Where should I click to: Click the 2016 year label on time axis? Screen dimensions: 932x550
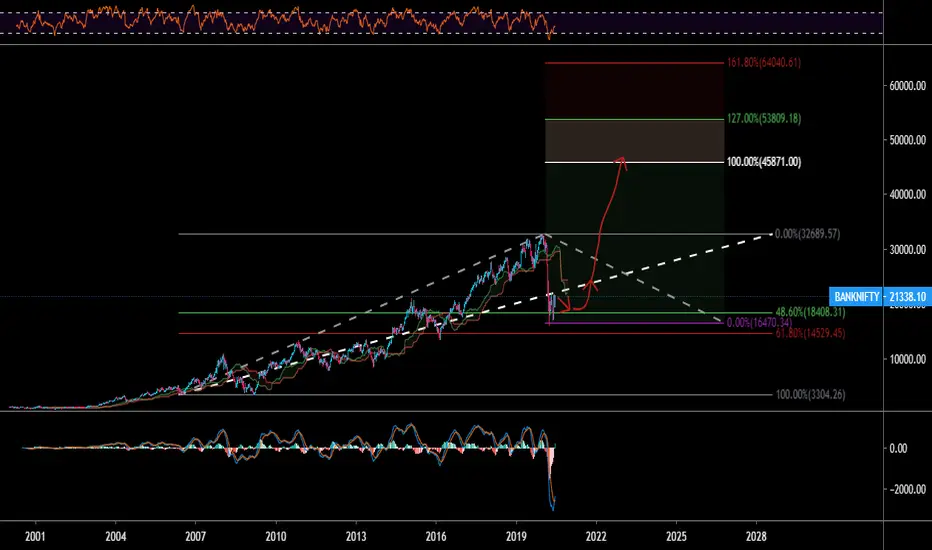(436, 536)
